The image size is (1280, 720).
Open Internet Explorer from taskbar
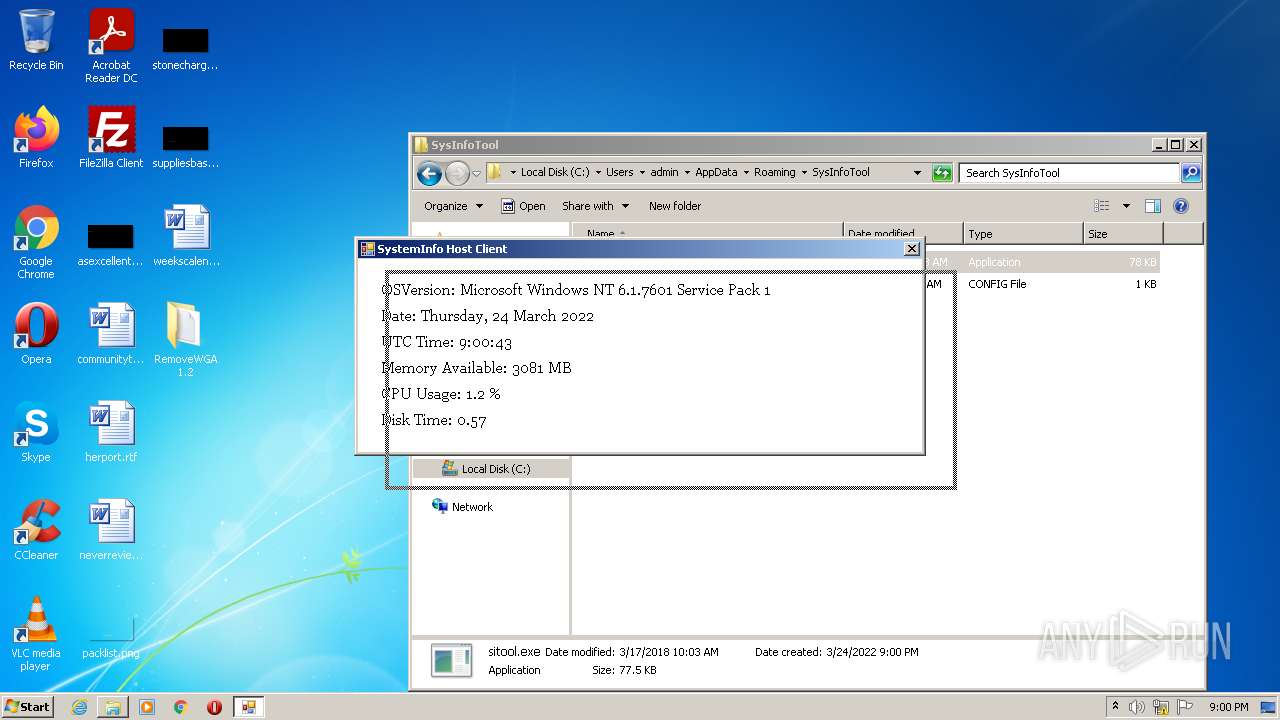point(80,707)
